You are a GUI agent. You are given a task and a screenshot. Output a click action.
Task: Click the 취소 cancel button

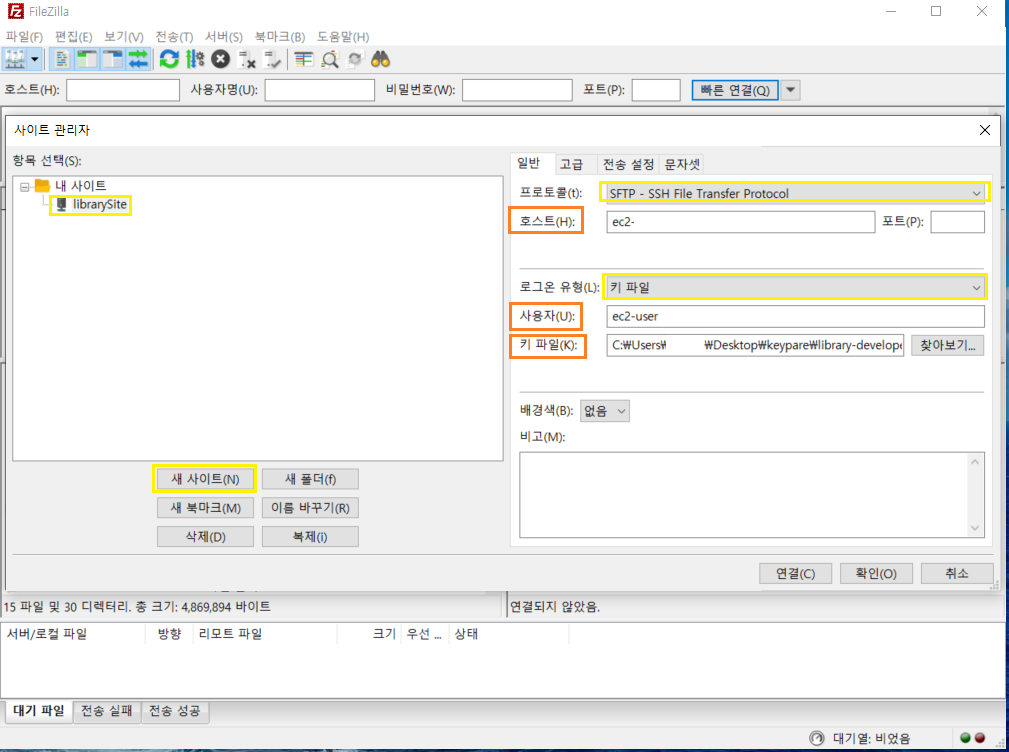click(957, 573)
